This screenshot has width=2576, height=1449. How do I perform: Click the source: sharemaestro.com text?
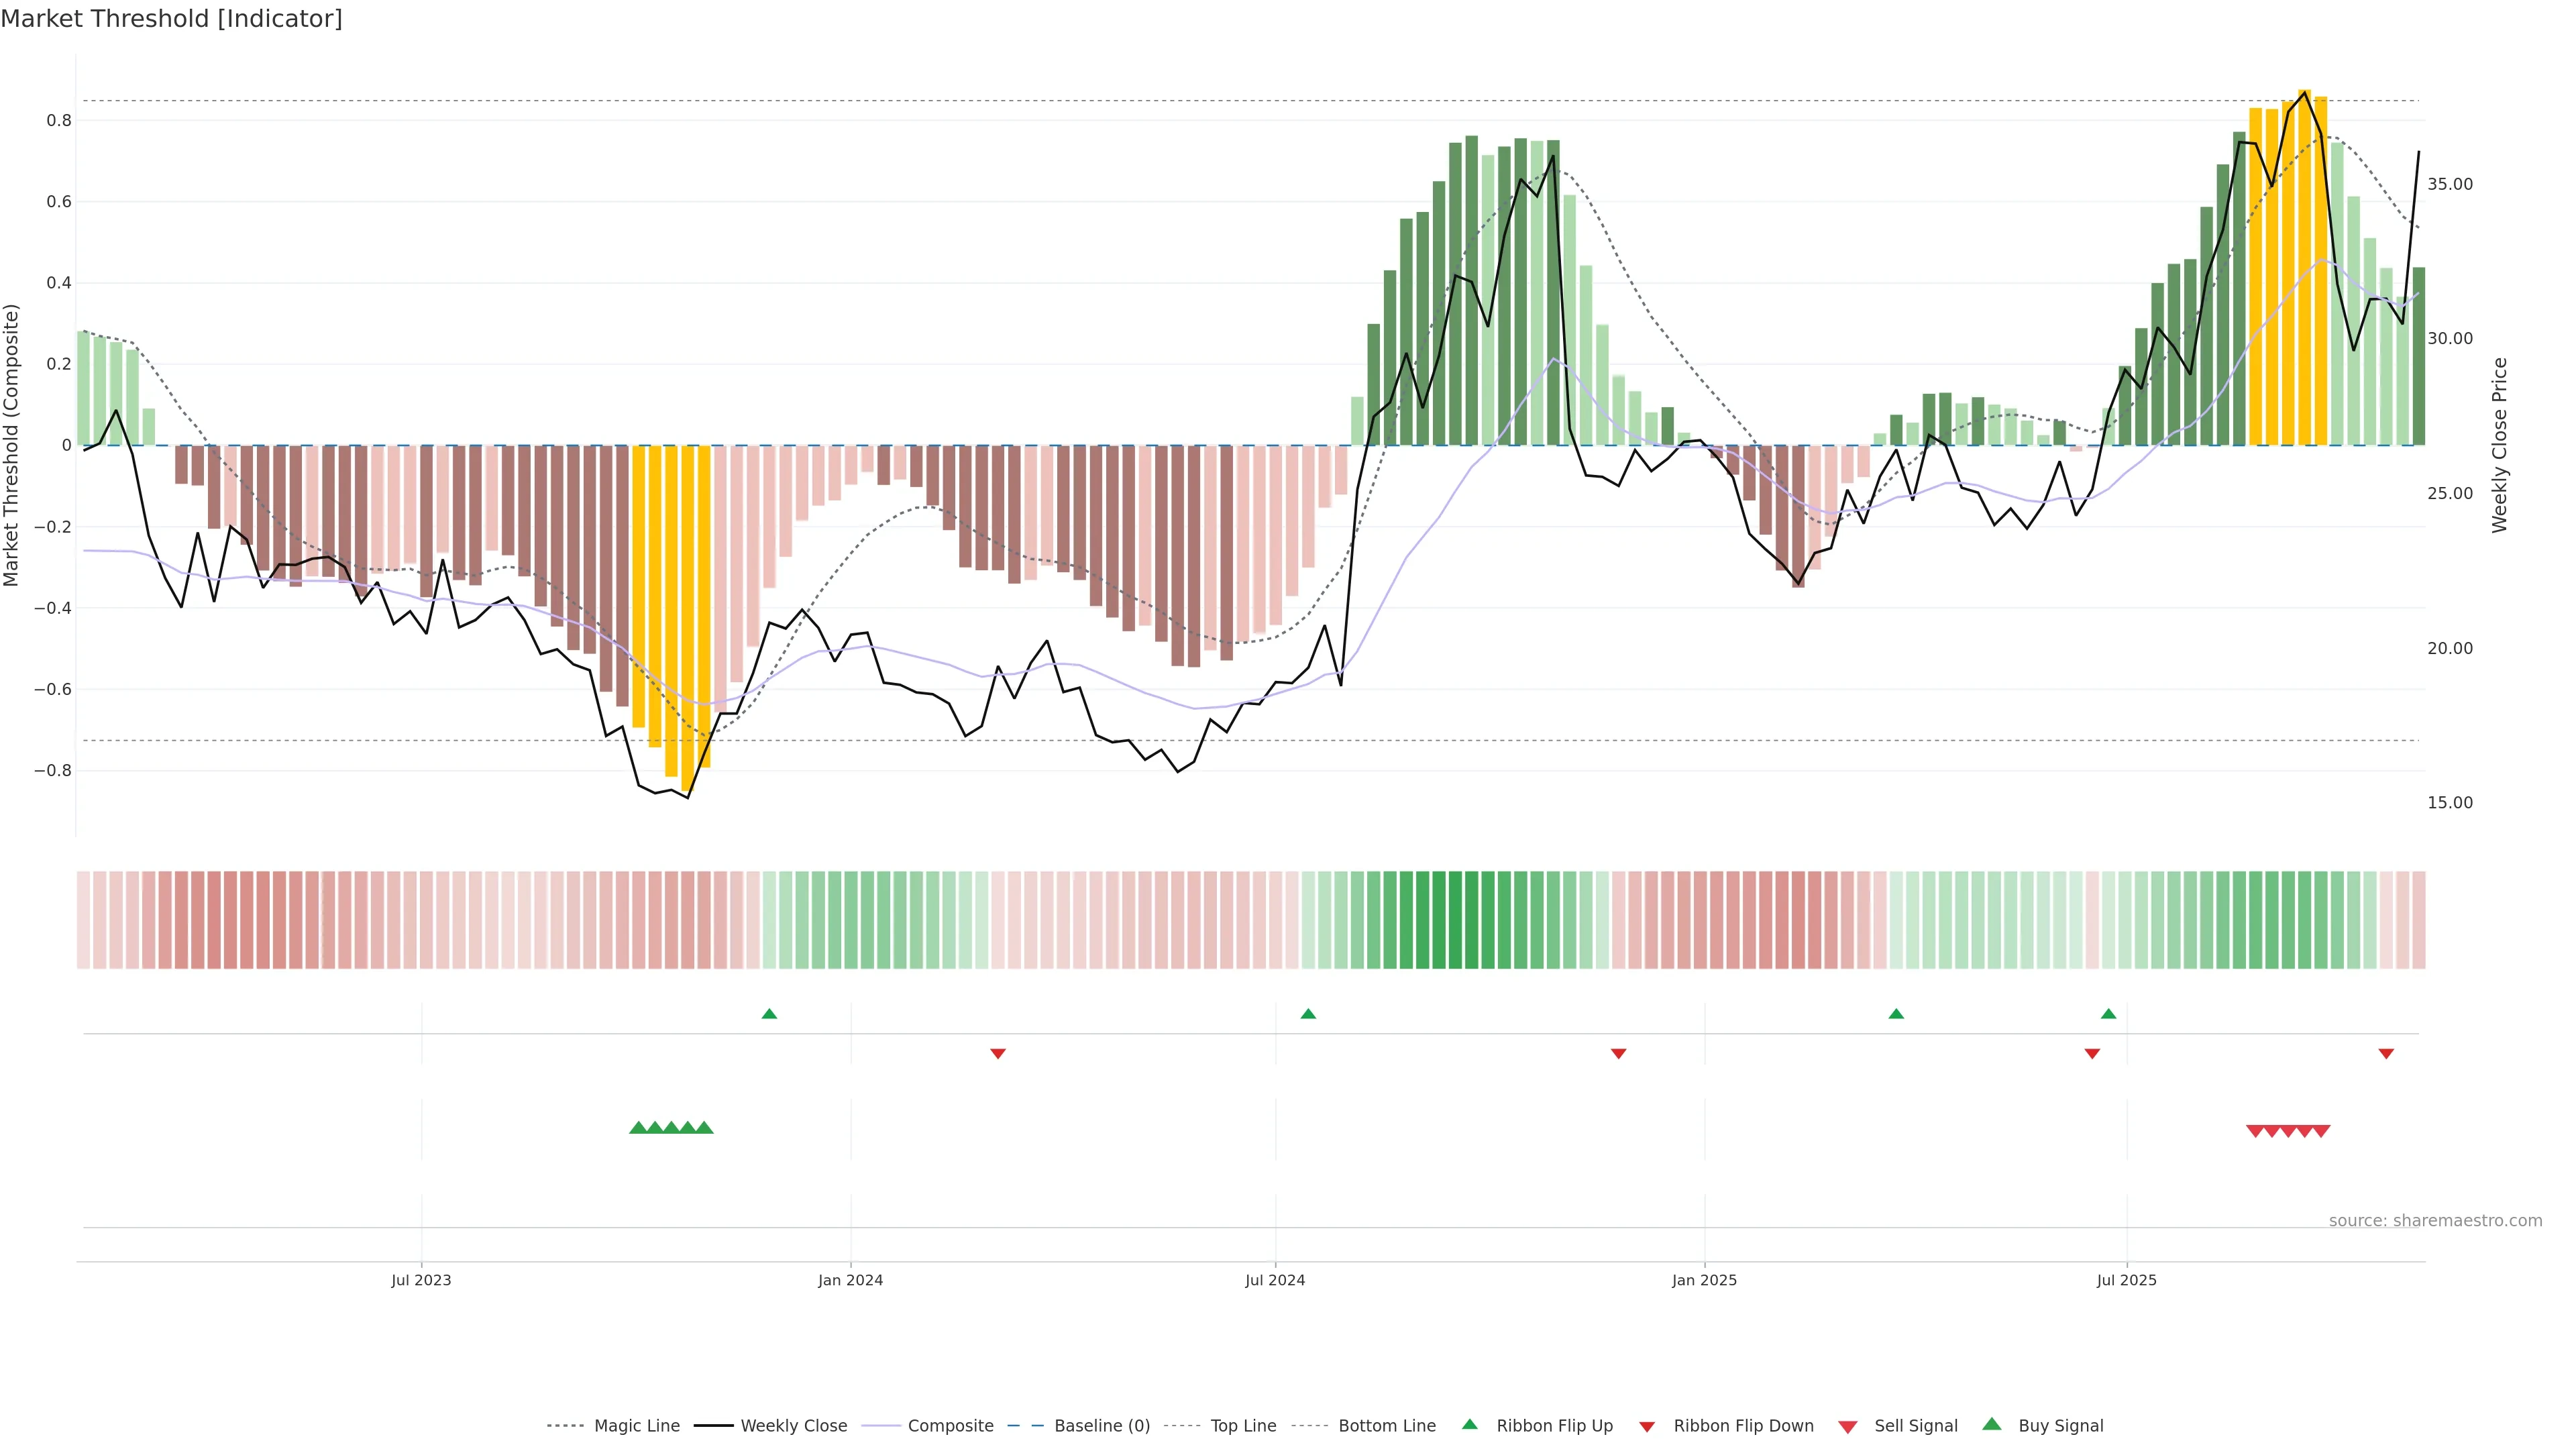2435,1220
